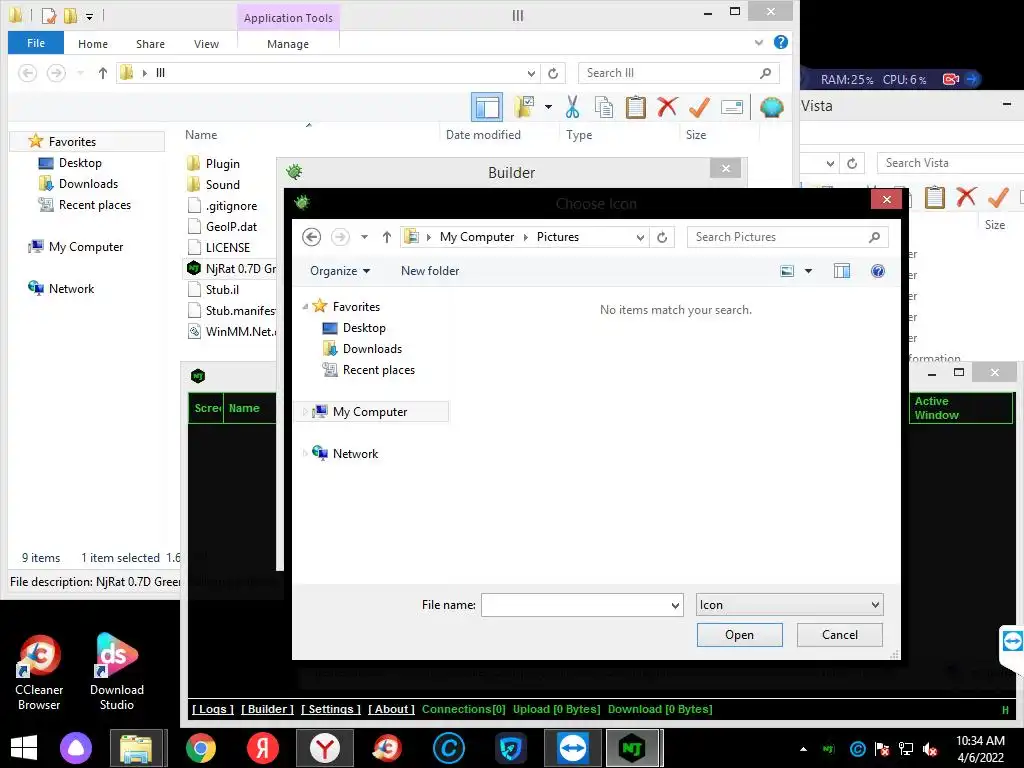Click the orange checkmark icon in III toolbar
The image size is (1024, 768).
pos(699,107)
